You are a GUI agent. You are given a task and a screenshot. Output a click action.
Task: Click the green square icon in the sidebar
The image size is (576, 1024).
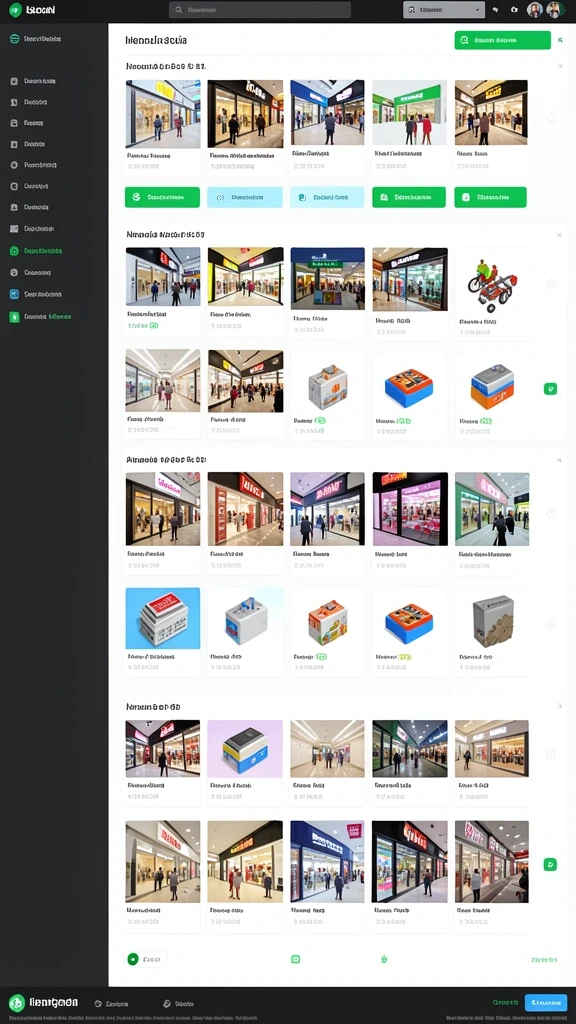[x=14, y=317]
